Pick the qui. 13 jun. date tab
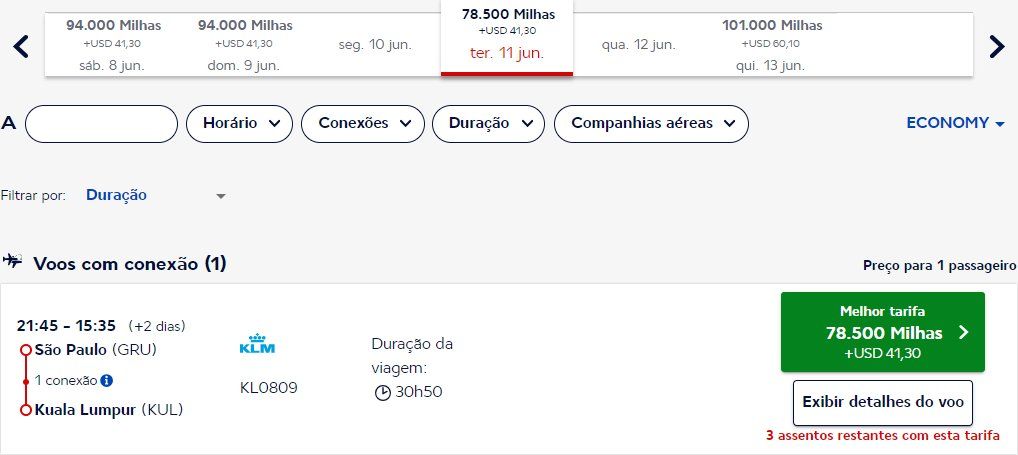The width and height of the screenshot is (1018, 455). coord(772,44)
